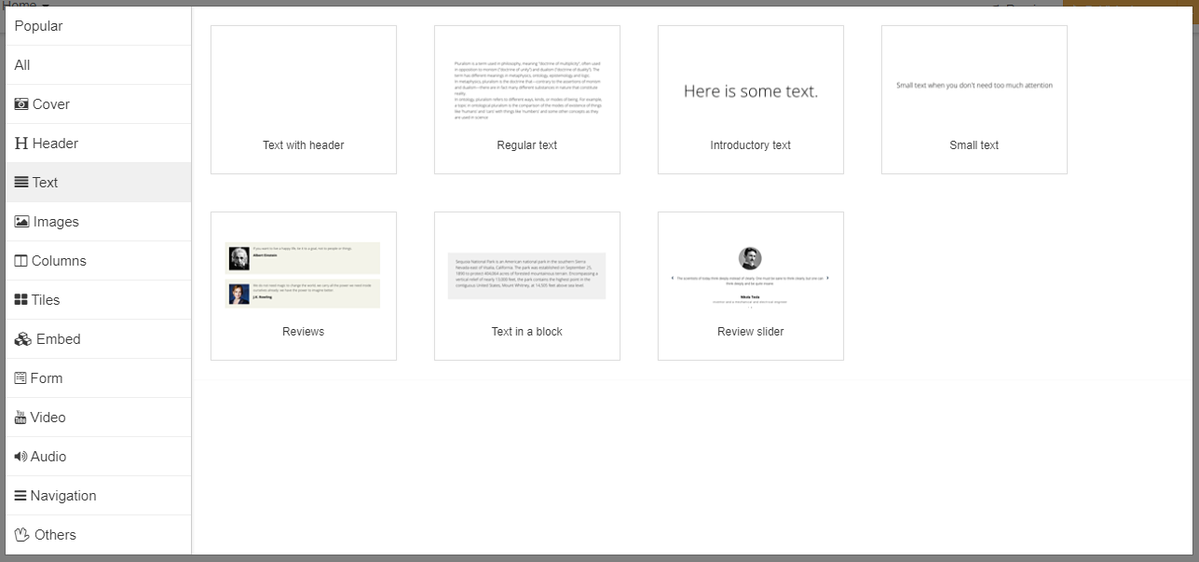Click the hamburger icon next to Navigation
1199x562 pixels.
(20, 495)
